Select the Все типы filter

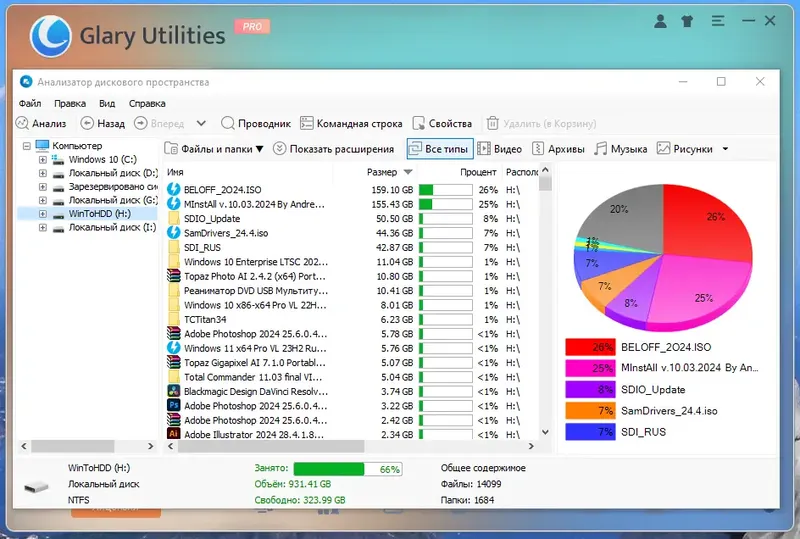pos(440,149)
